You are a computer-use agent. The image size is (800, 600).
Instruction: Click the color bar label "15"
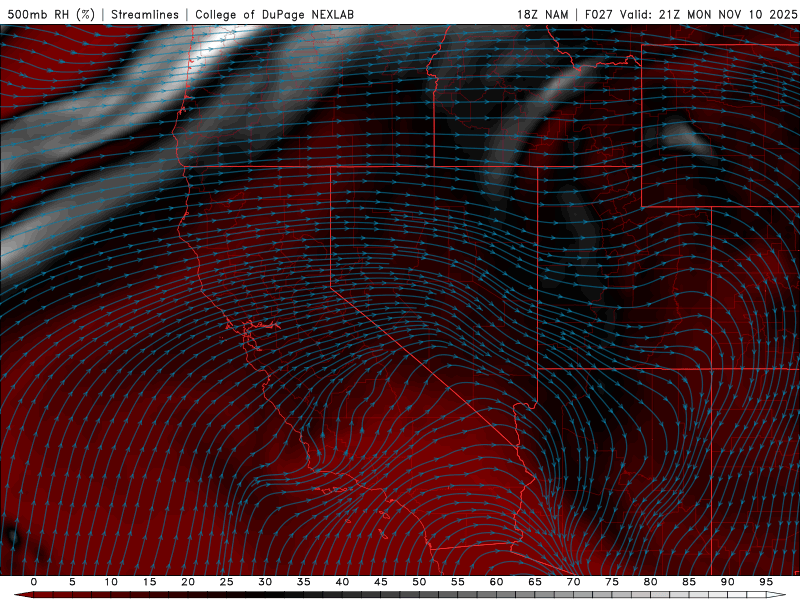[149, 582]
